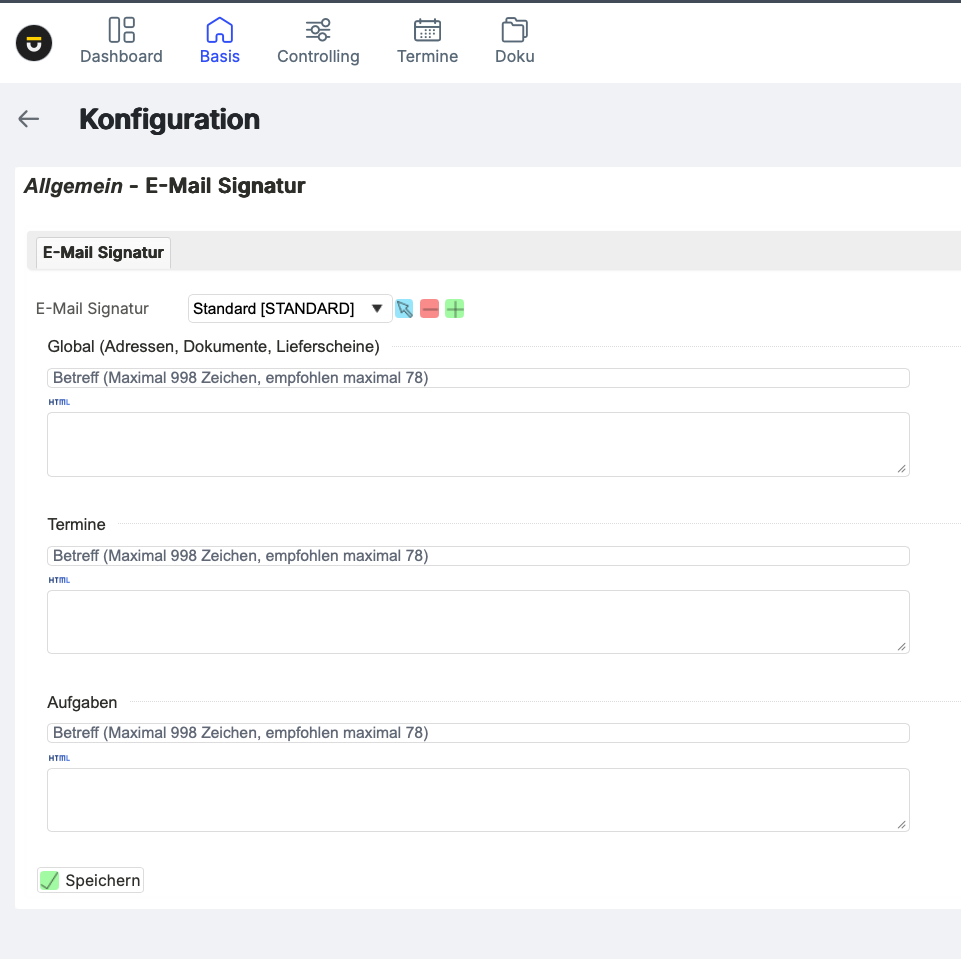
Task: Remove signature with red minus icon
Action: point(429,309)
